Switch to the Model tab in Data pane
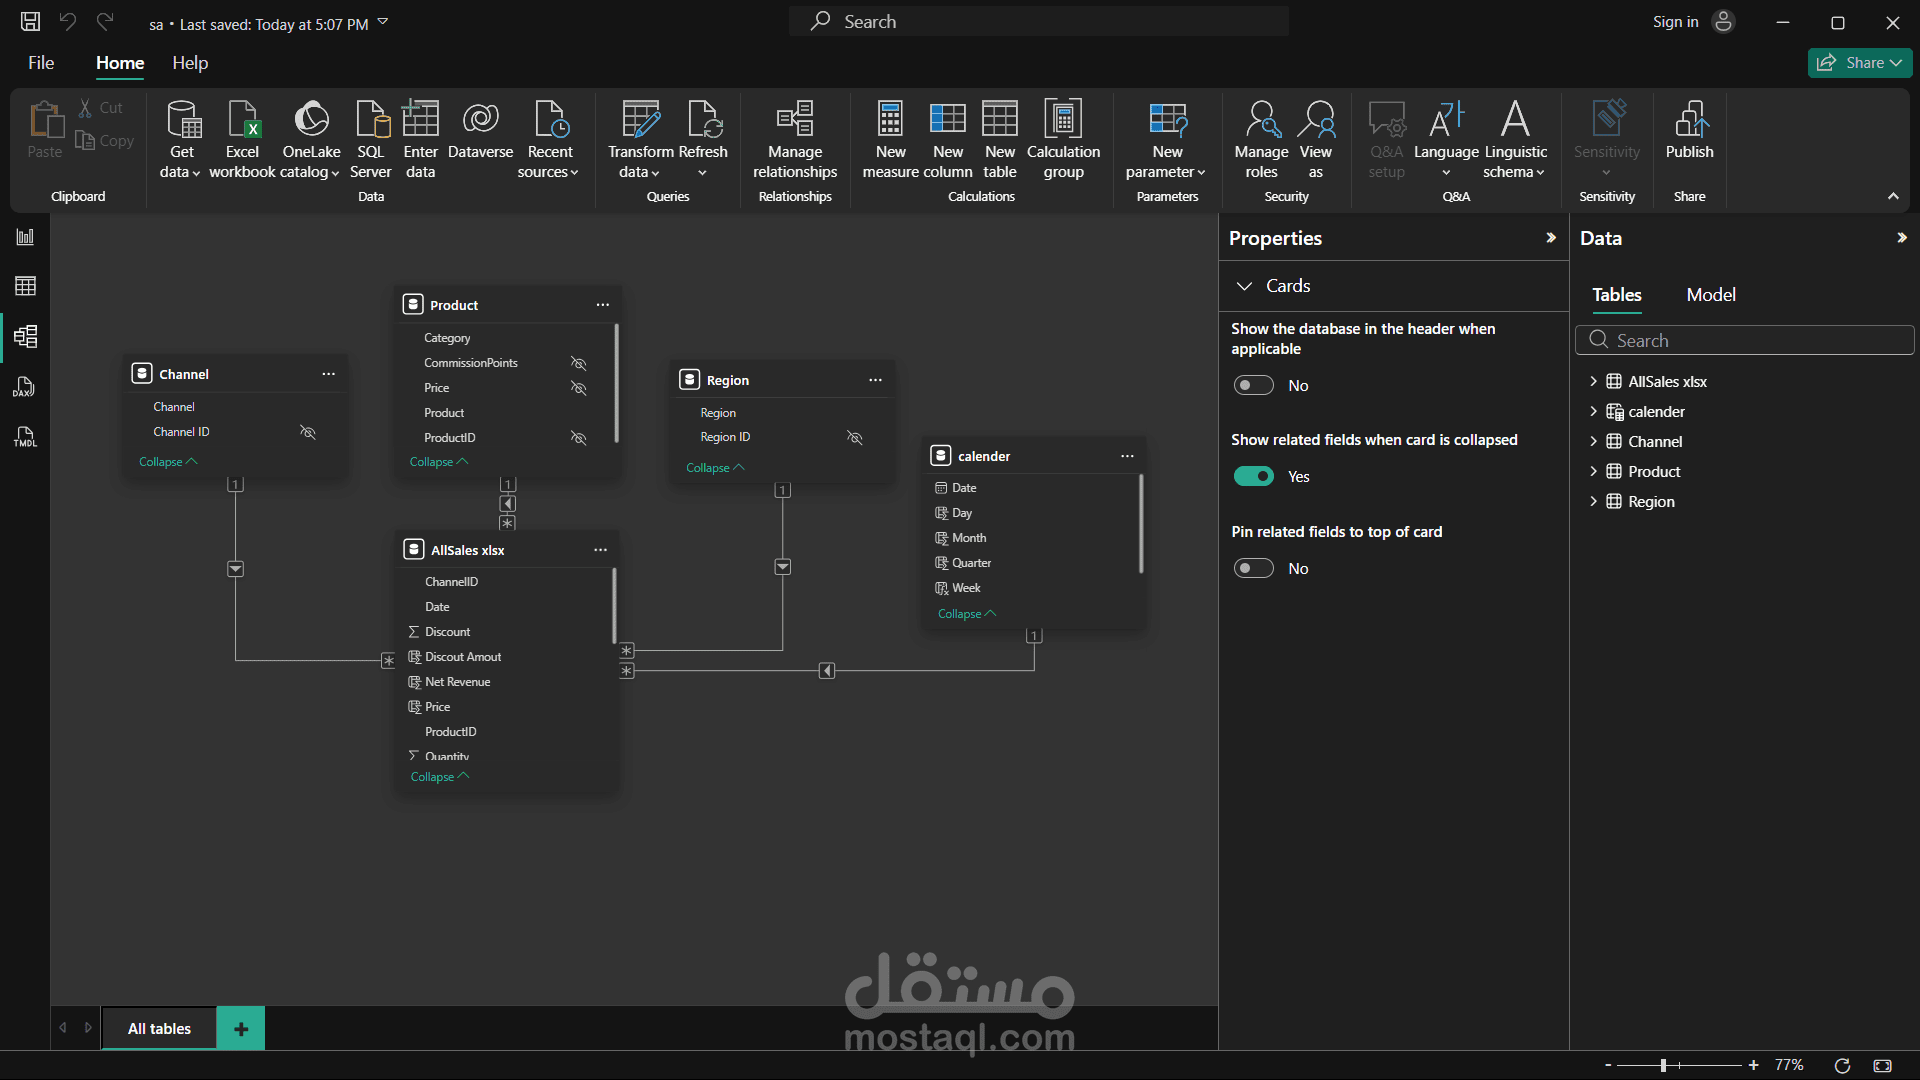1920x1080 pixels. (x=1710, y=295)
